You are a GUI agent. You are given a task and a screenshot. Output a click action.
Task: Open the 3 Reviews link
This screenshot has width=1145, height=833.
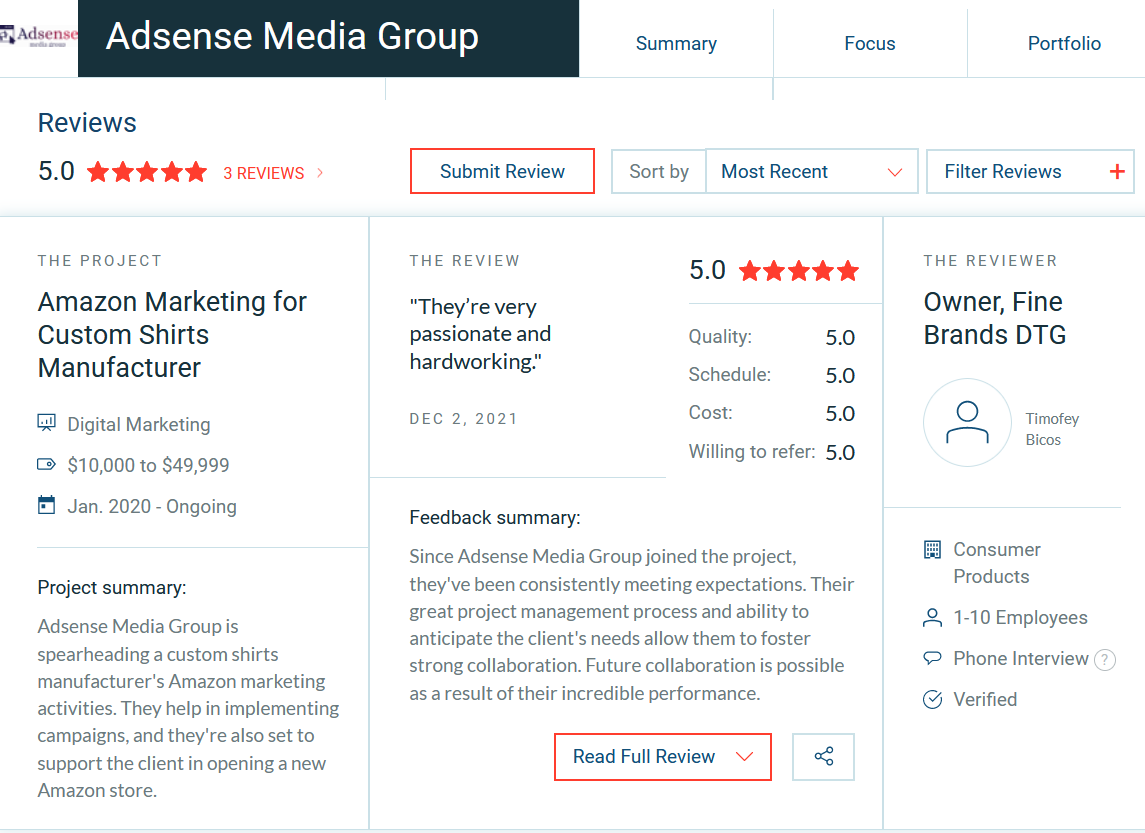(273, 173)
